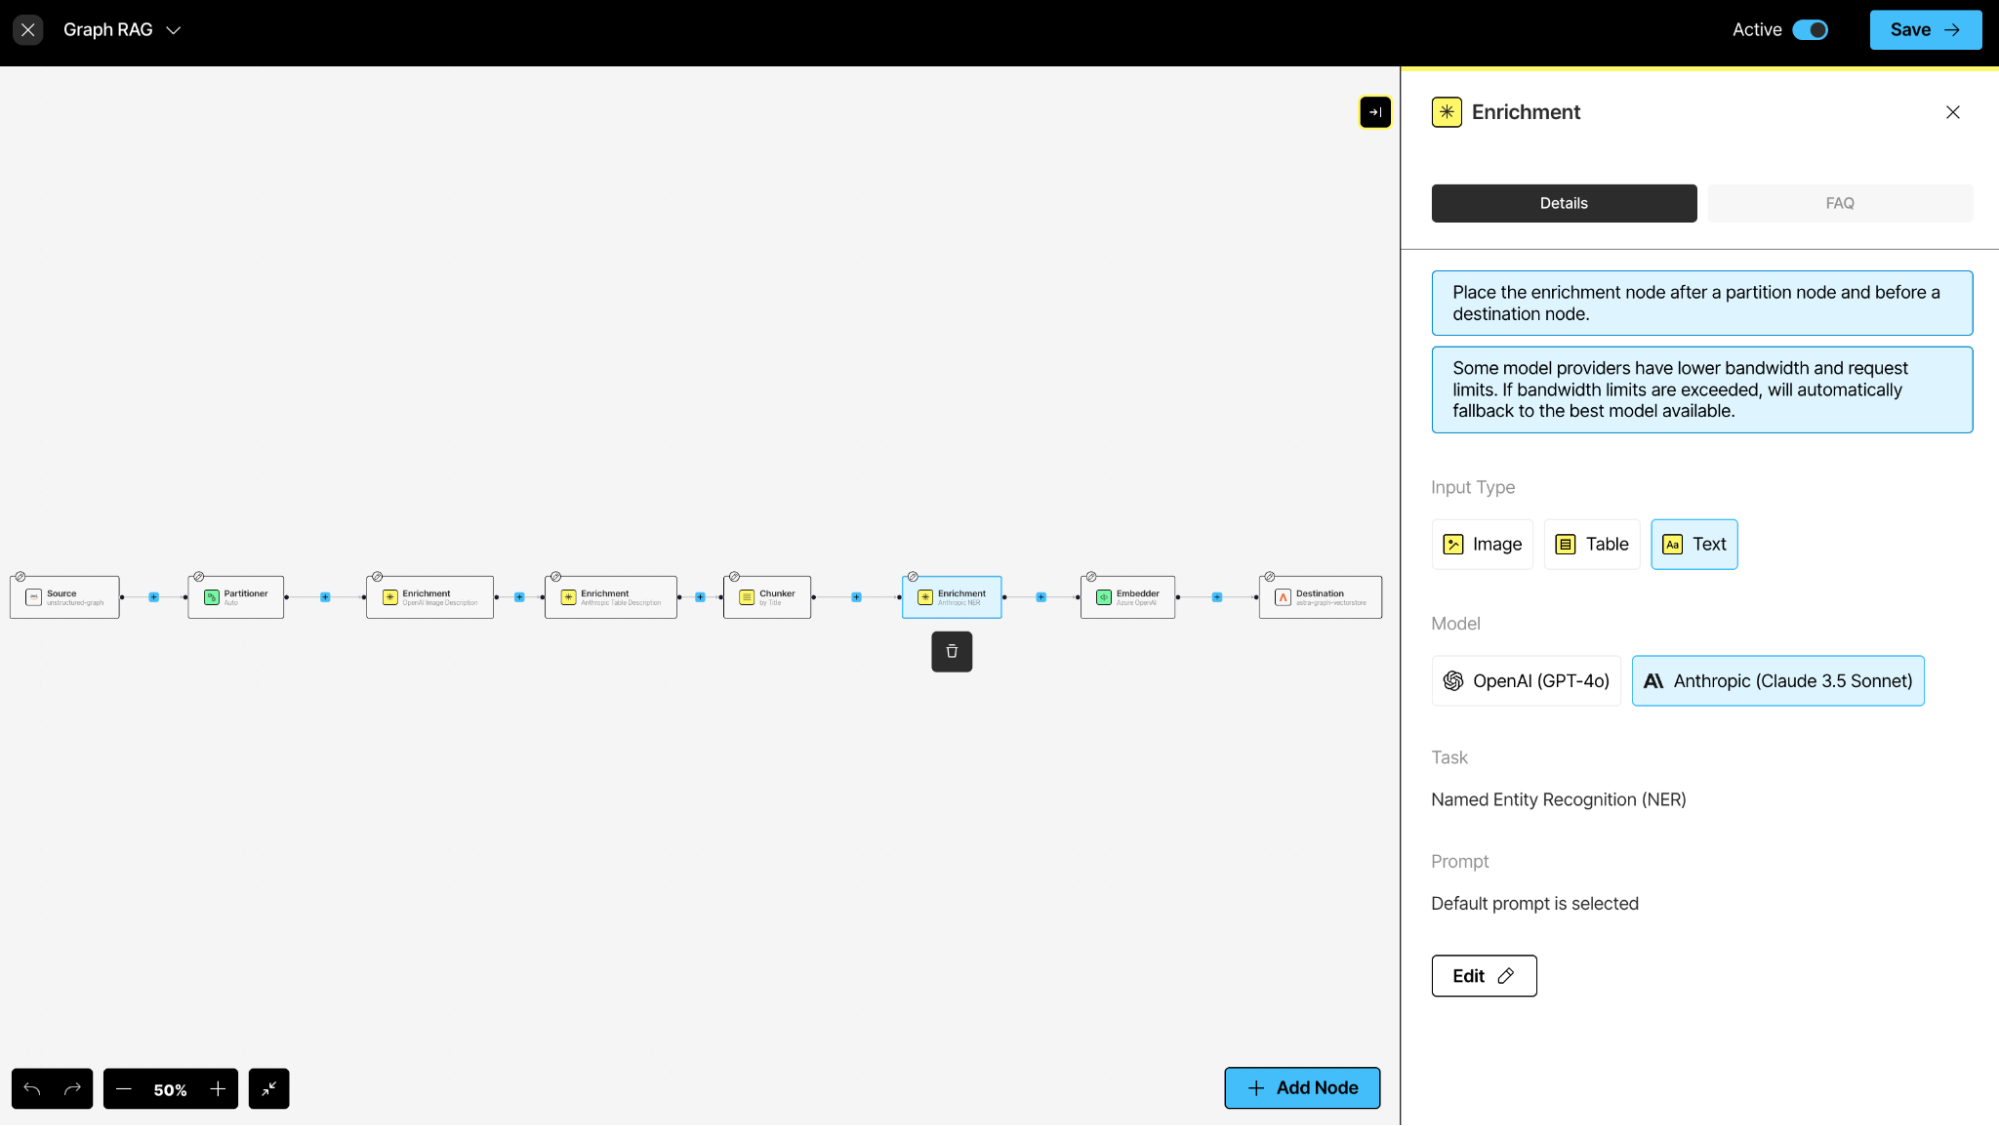Screen dimensions: 1999x1126
Task: Click the Edit prompt button
Action: (x=1483, y=976)
